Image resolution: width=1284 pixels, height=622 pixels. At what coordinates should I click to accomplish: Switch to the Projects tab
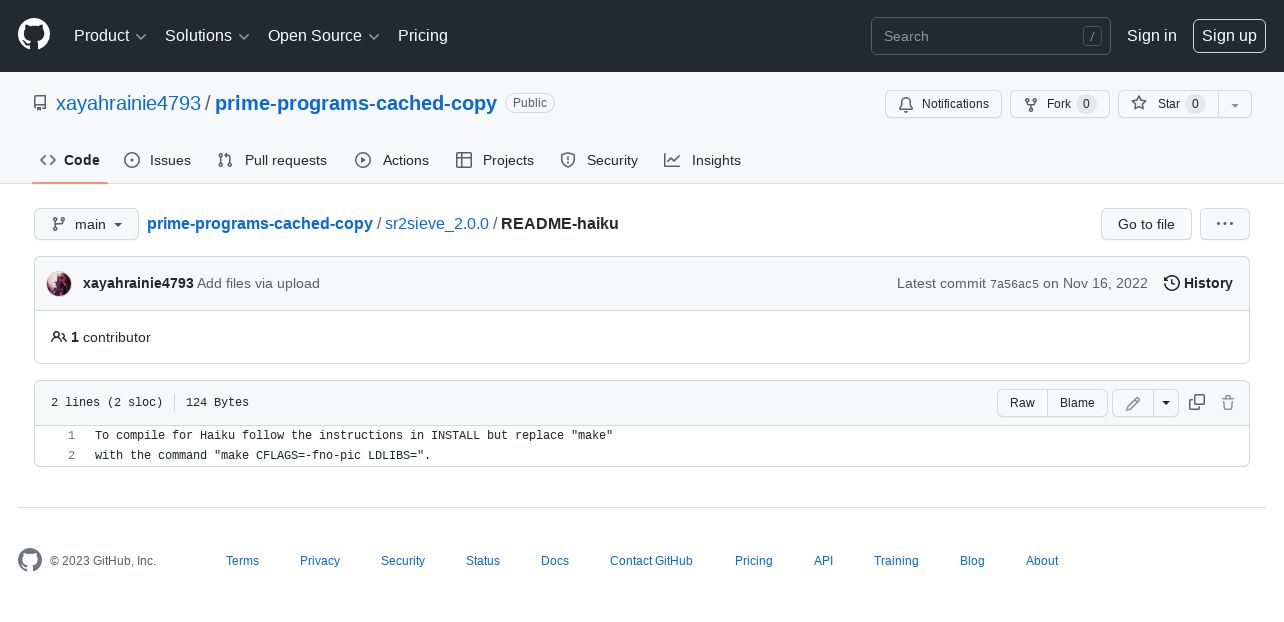tap(495, 160)
